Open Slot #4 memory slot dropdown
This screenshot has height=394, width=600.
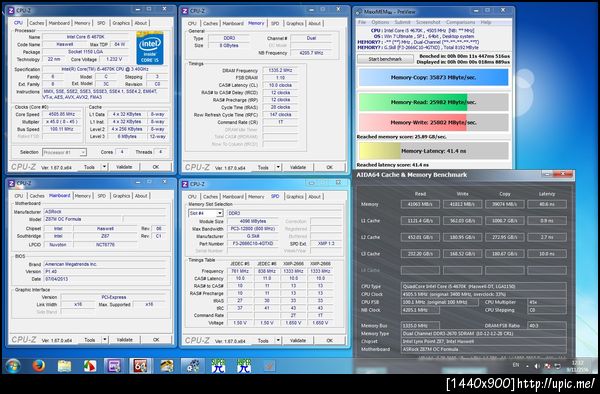pos(220,213)
